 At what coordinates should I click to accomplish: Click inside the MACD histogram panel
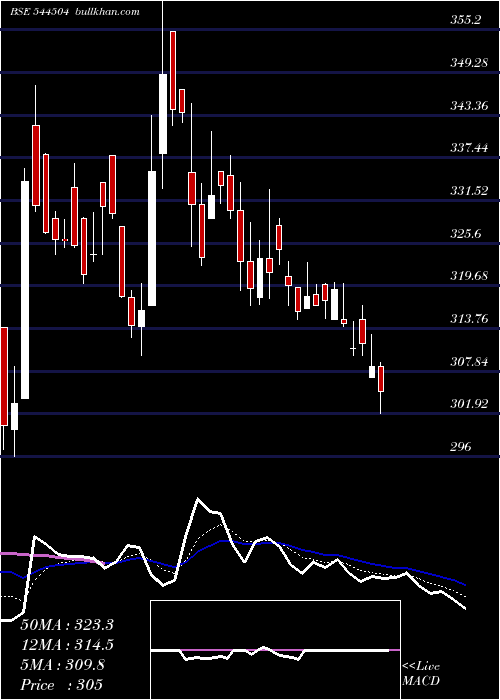pos(275,650)
